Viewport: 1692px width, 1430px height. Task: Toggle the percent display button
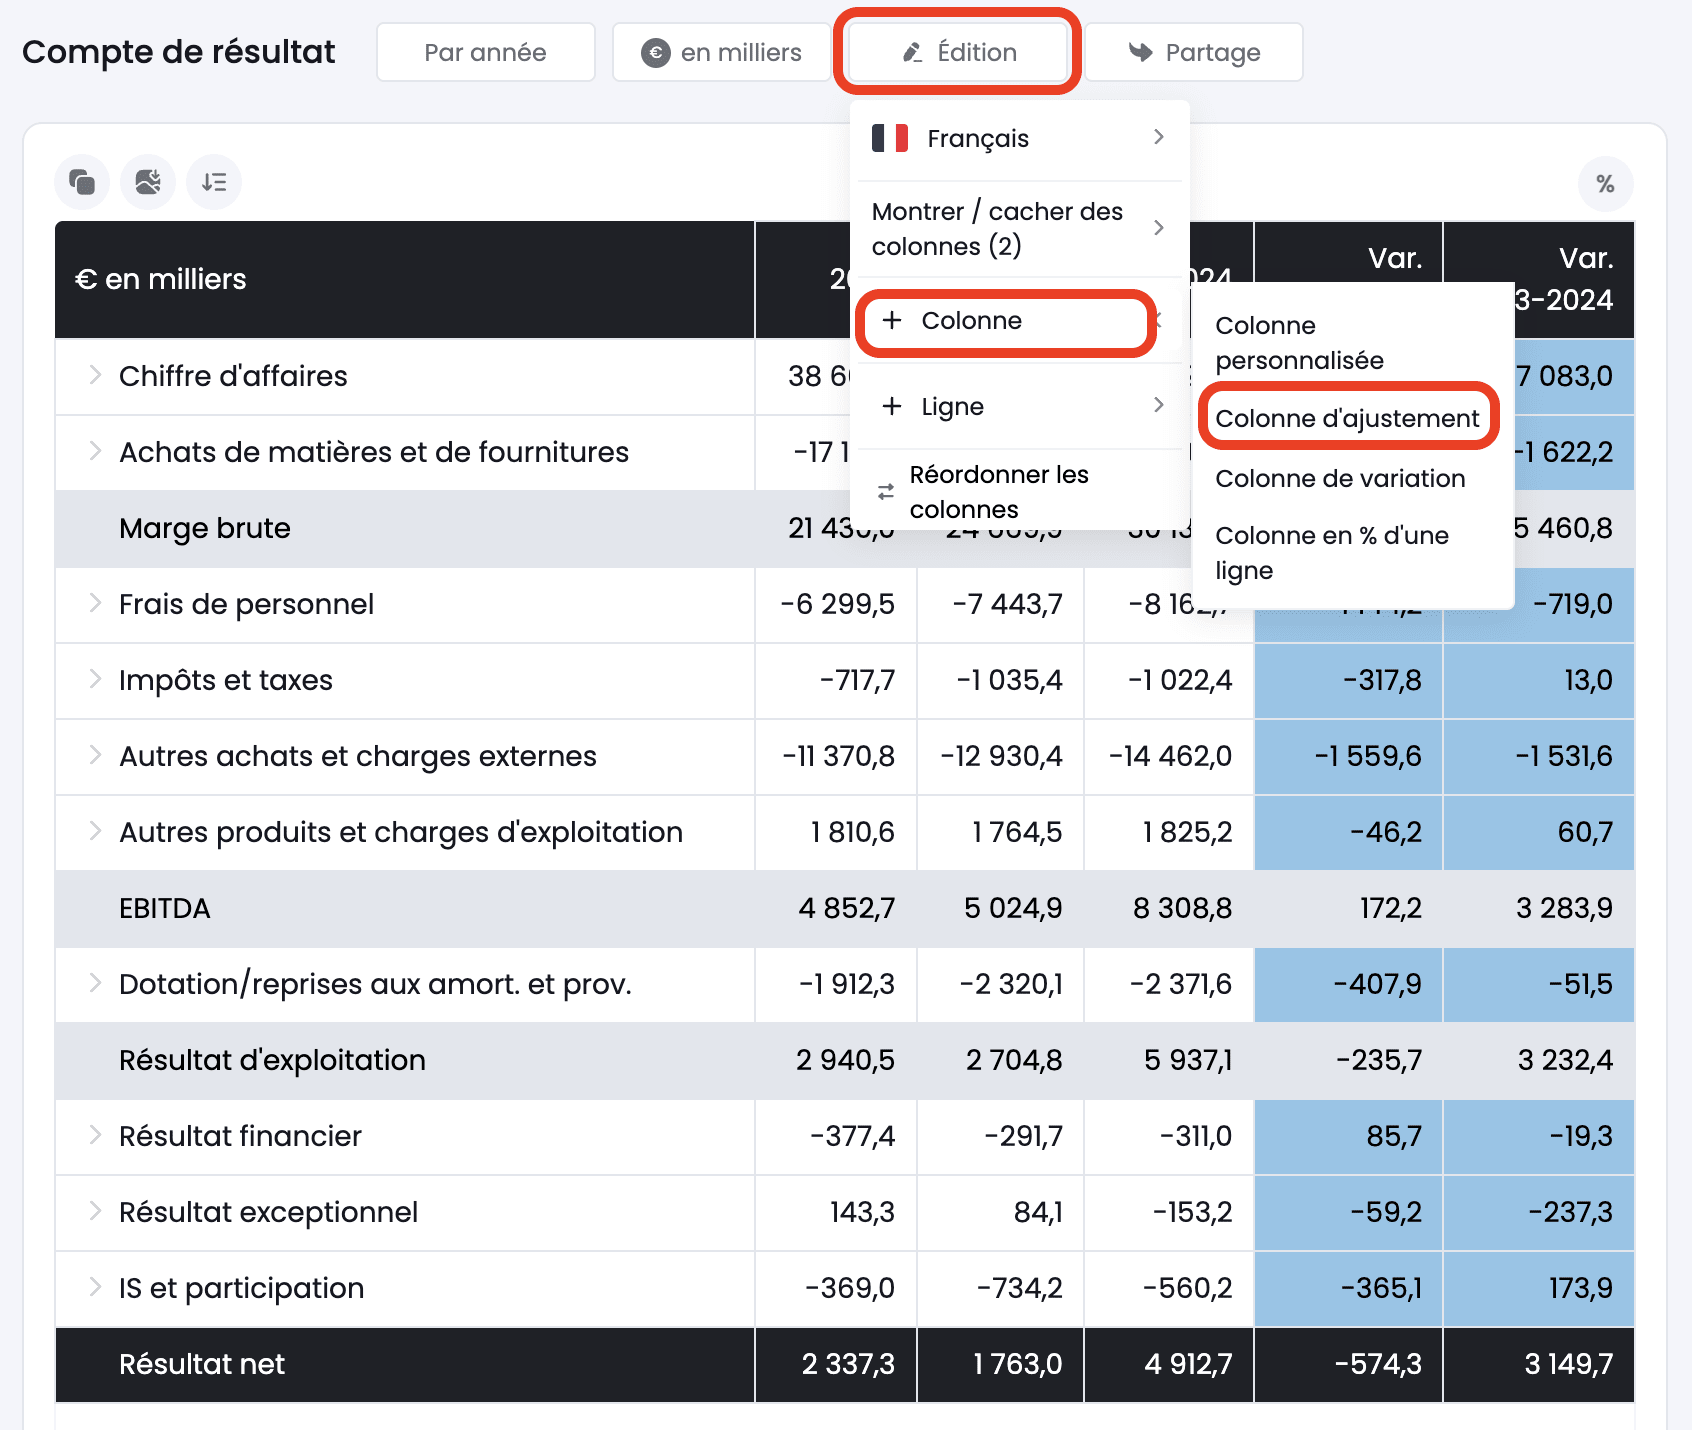click(1606, 184)
